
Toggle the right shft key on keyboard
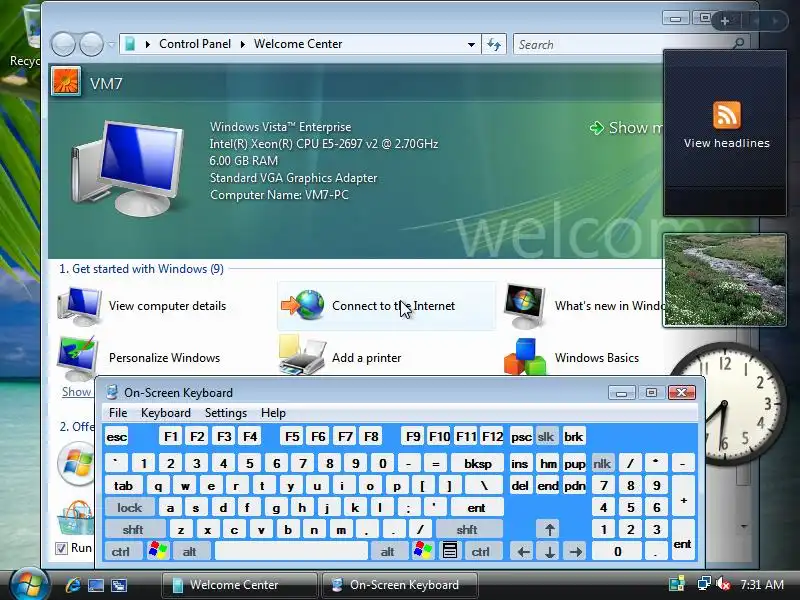click(467, 529)
